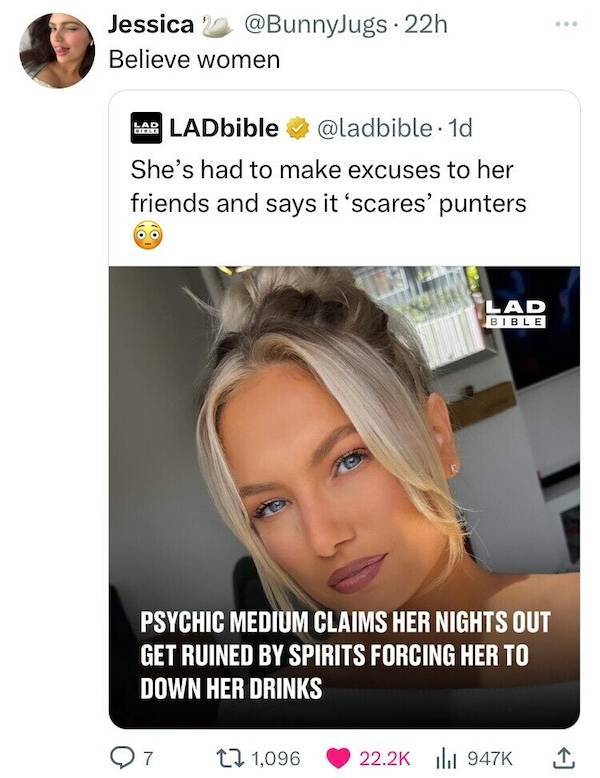600x778 pixels.
Task: Open the quoted post's photo of the woman
Action: click(344, 497)
